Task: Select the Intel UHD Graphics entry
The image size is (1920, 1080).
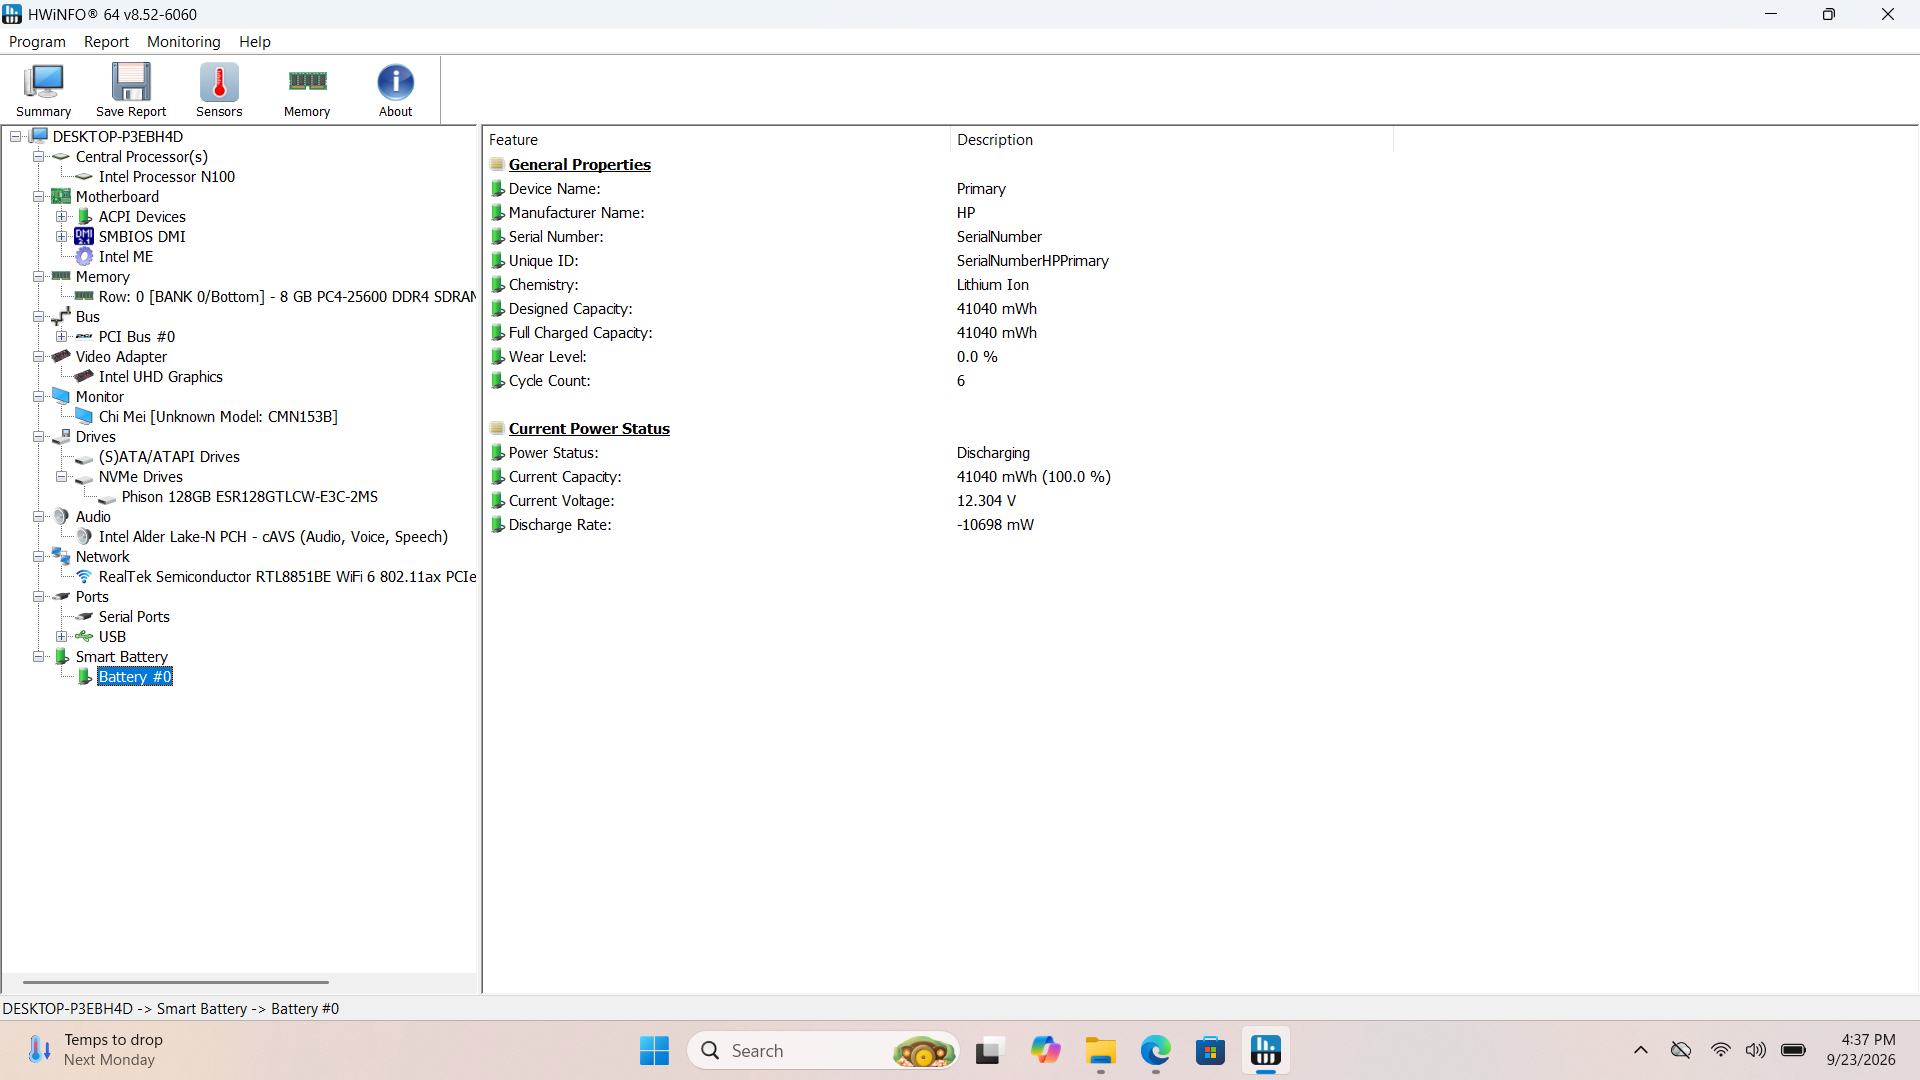Action: [160, 377]
